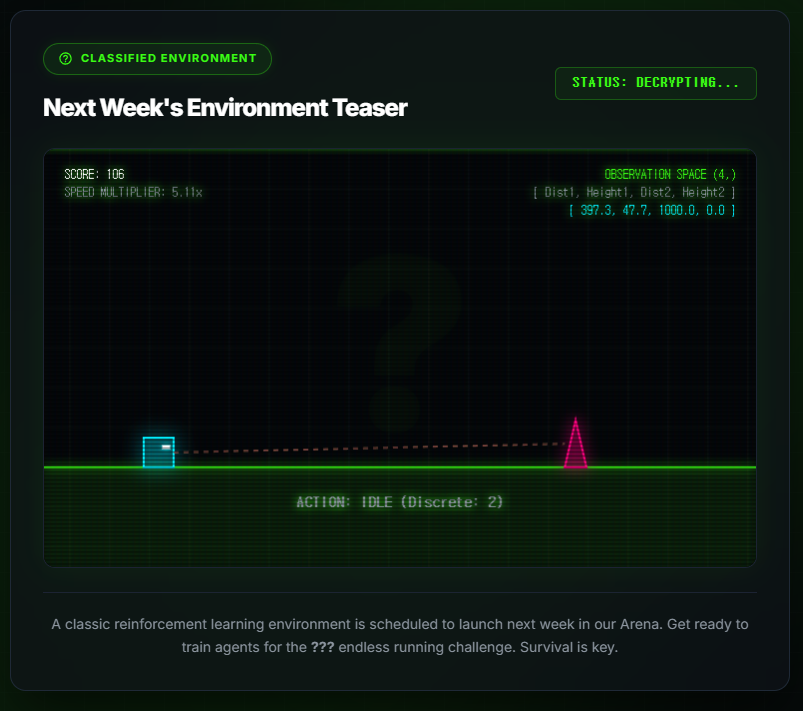Click the CLASSIFIED ENVIRONMENT badge

point(157,59)
